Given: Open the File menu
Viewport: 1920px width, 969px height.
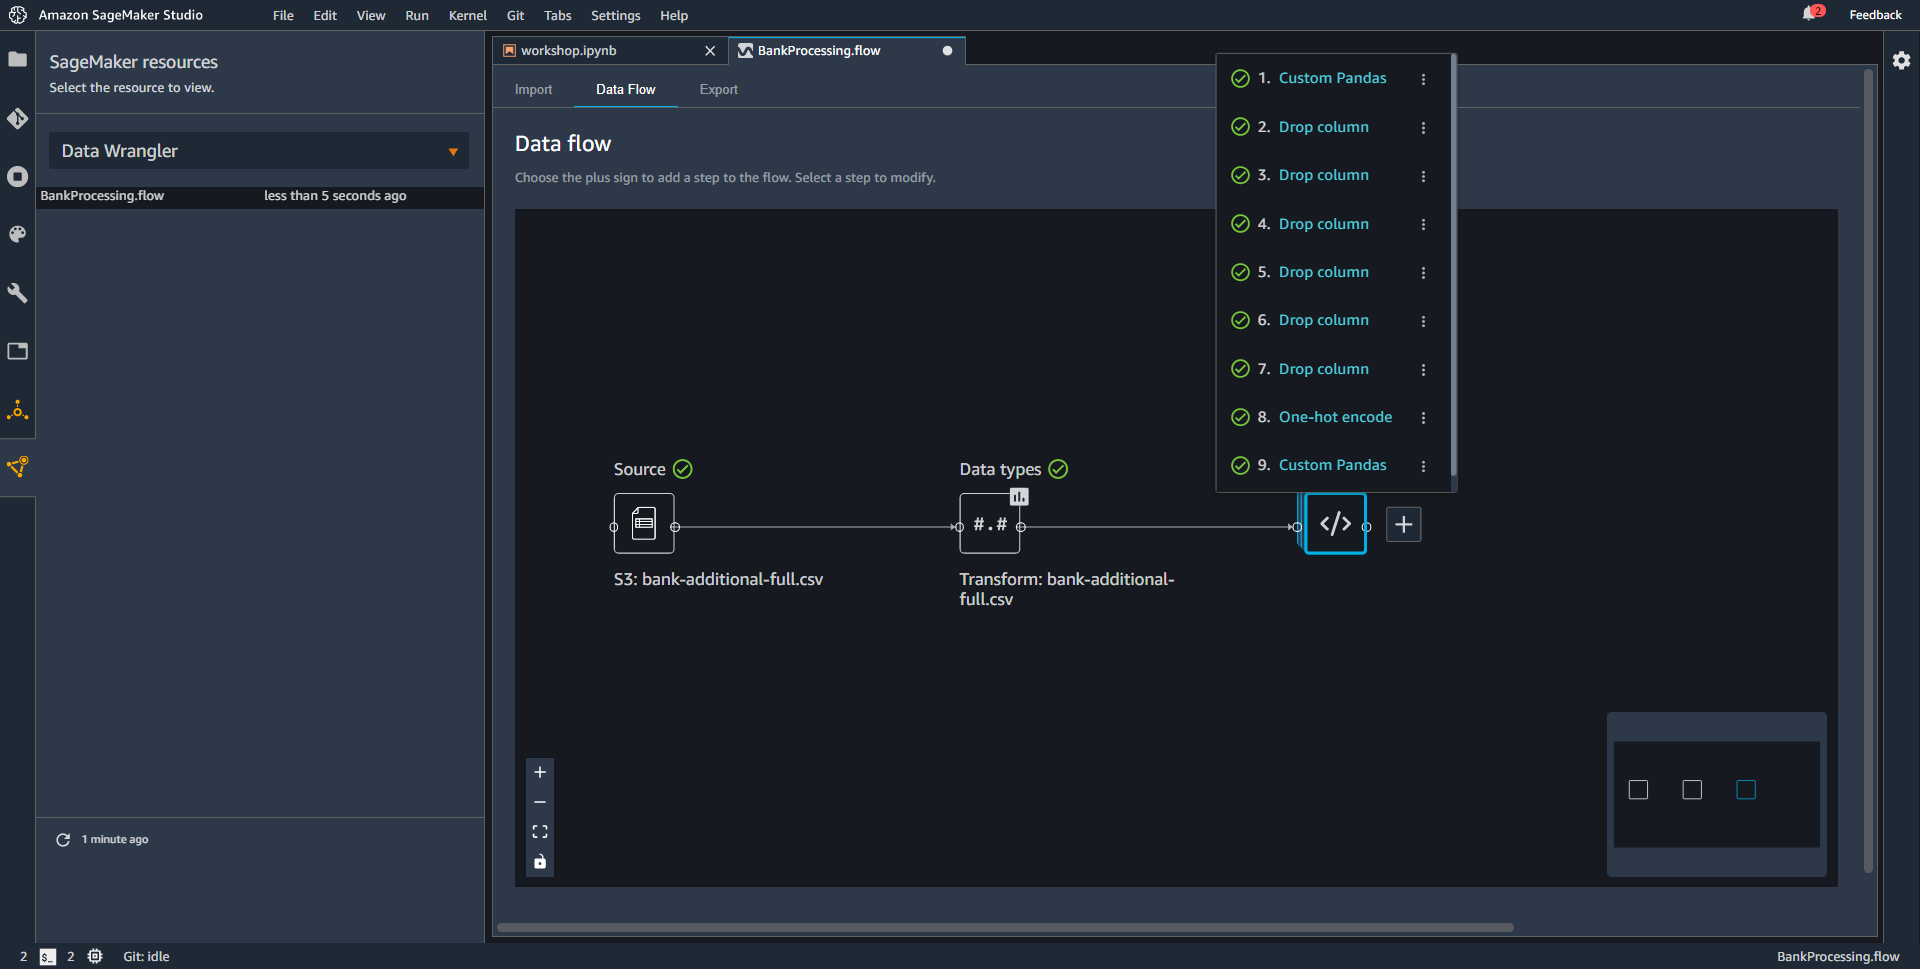Looking at the screenshot, I should click(283, 15).
